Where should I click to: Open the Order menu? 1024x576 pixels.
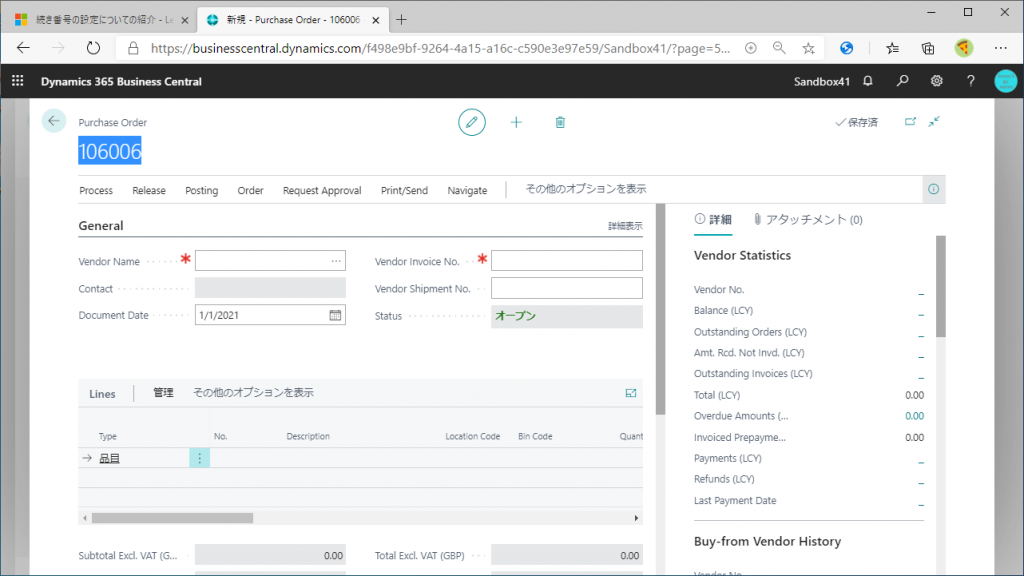point(250,190)
